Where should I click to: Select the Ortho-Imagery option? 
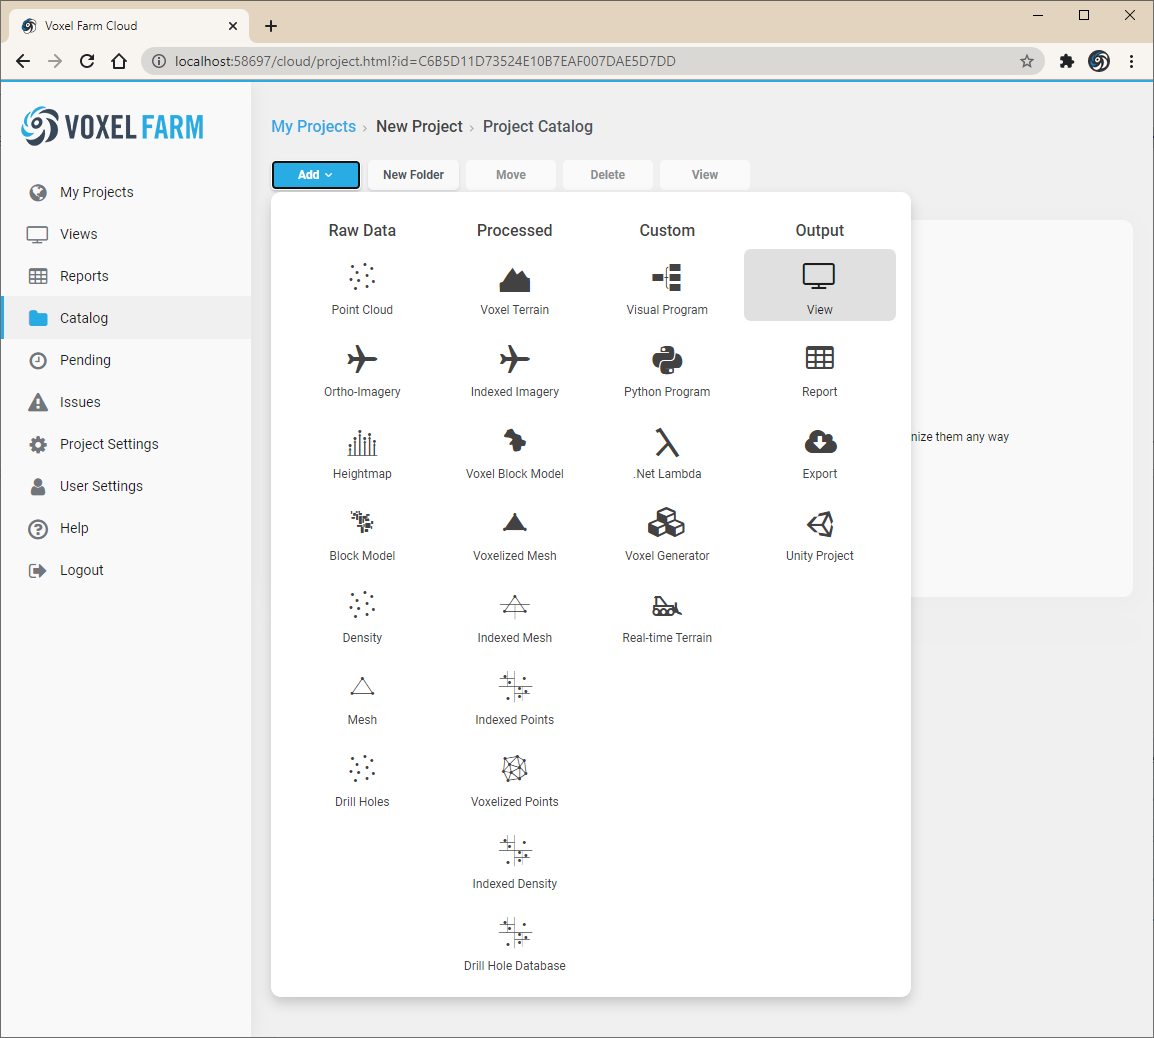[x=362, y=371]
